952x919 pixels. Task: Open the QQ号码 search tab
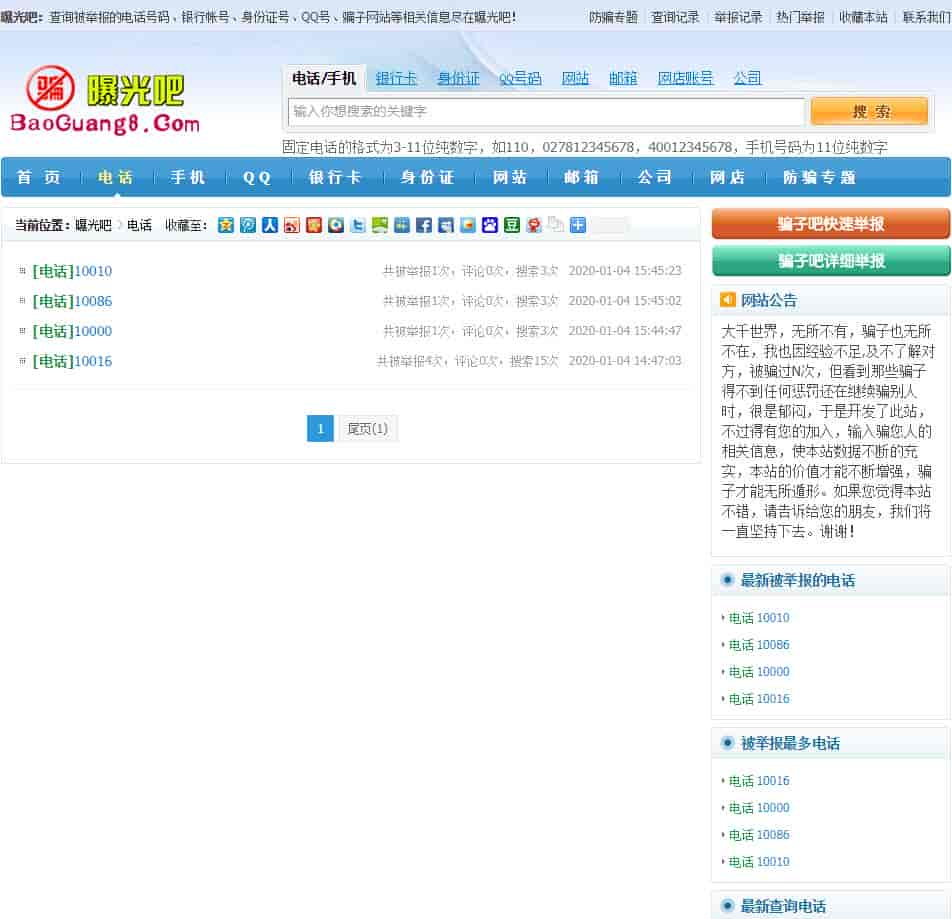click(x=520, y=78)
